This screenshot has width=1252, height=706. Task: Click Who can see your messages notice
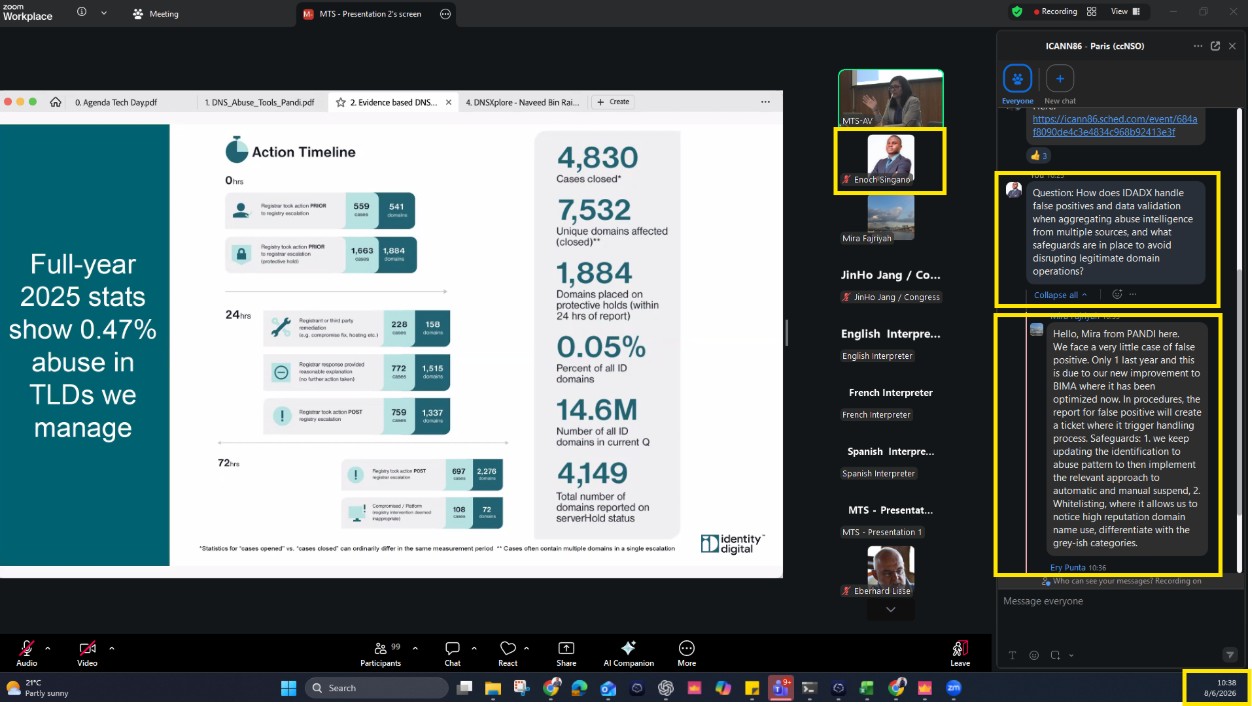(x=1121, y=581)
